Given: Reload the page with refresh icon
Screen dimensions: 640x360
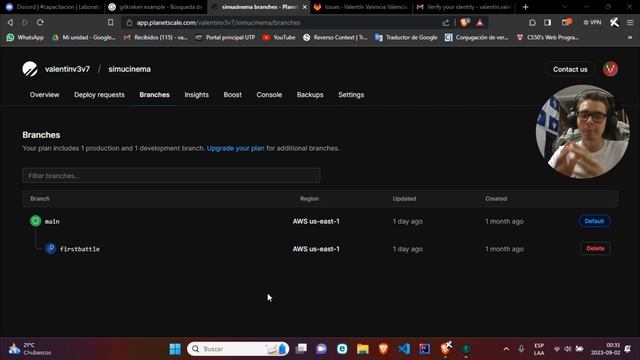Looking at the screenshot, I should (40, 22).
